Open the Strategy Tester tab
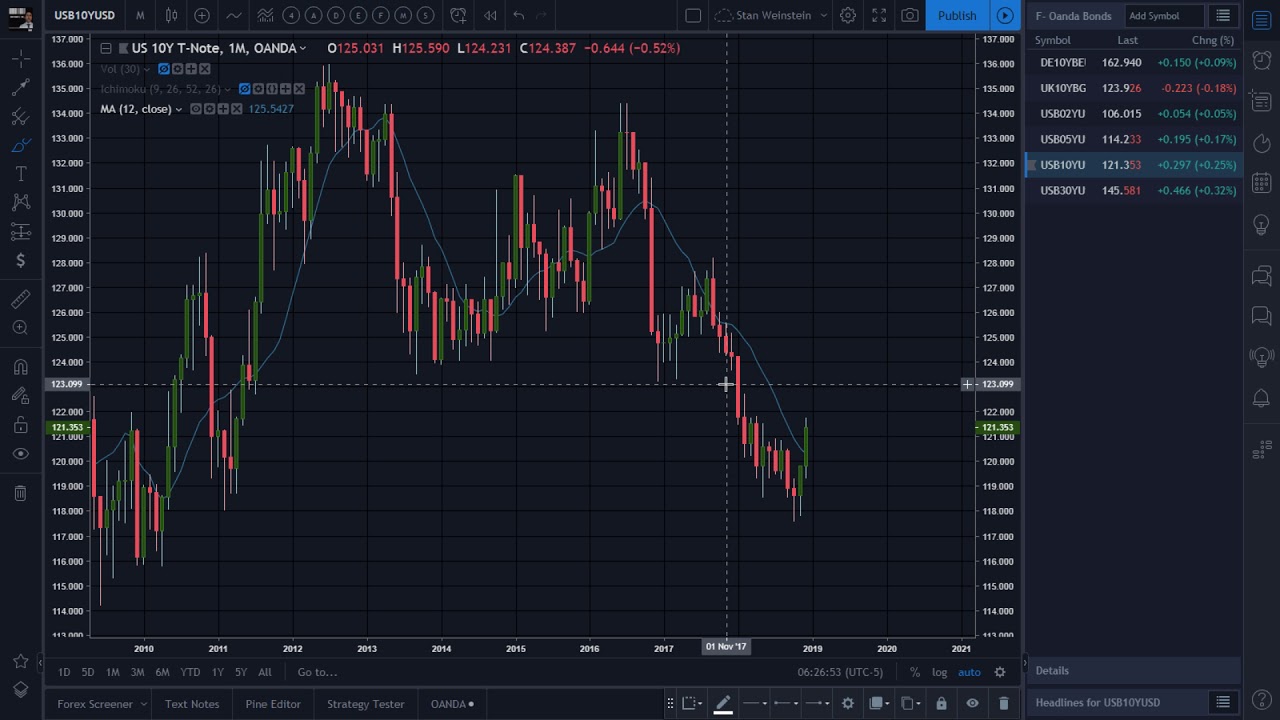 point(366,704)
